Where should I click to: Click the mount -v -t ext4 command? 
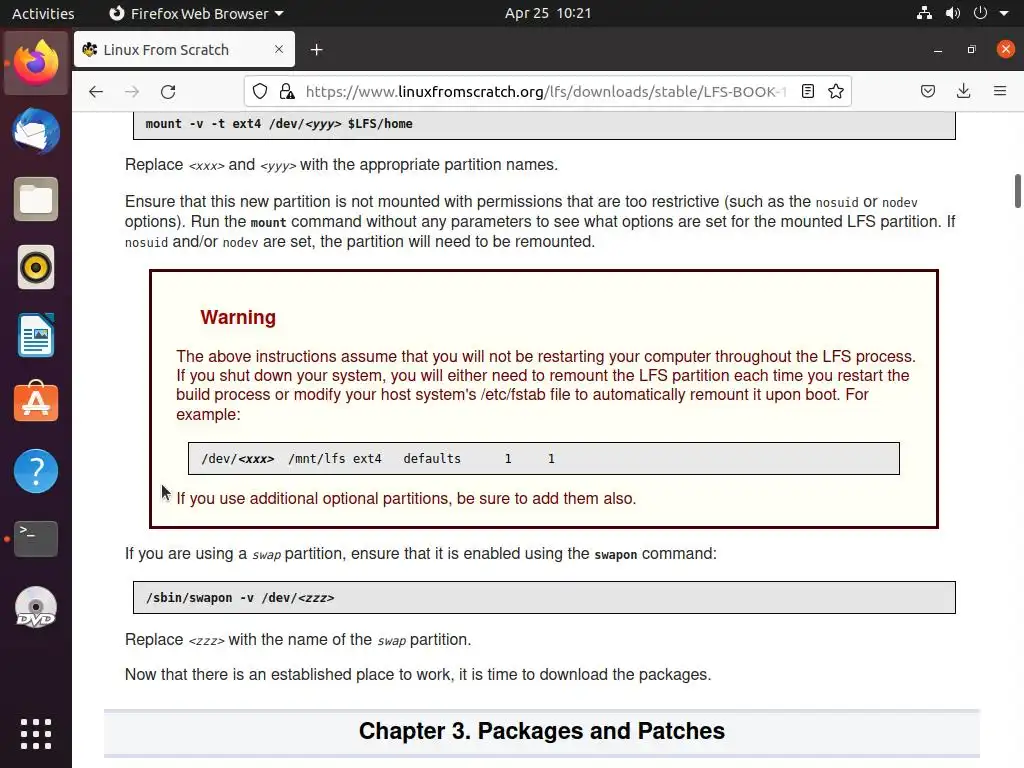tap(279, 124)
